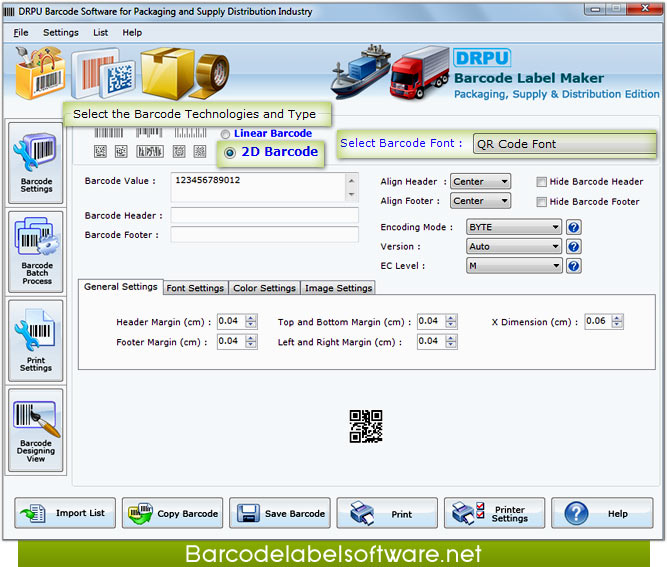
Task: Expand the Version dropdown
Action: (514, 246)
